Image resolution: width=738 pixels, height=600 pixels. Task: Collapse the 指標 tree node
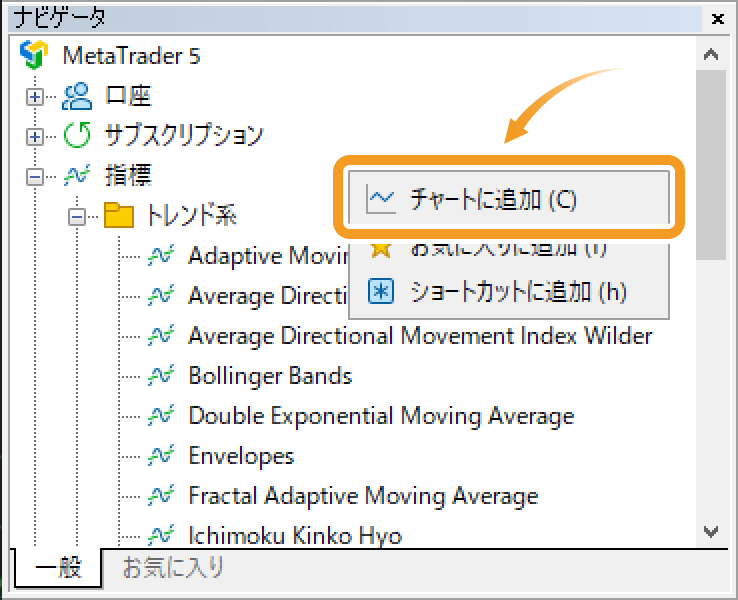[x=34, y=177]
